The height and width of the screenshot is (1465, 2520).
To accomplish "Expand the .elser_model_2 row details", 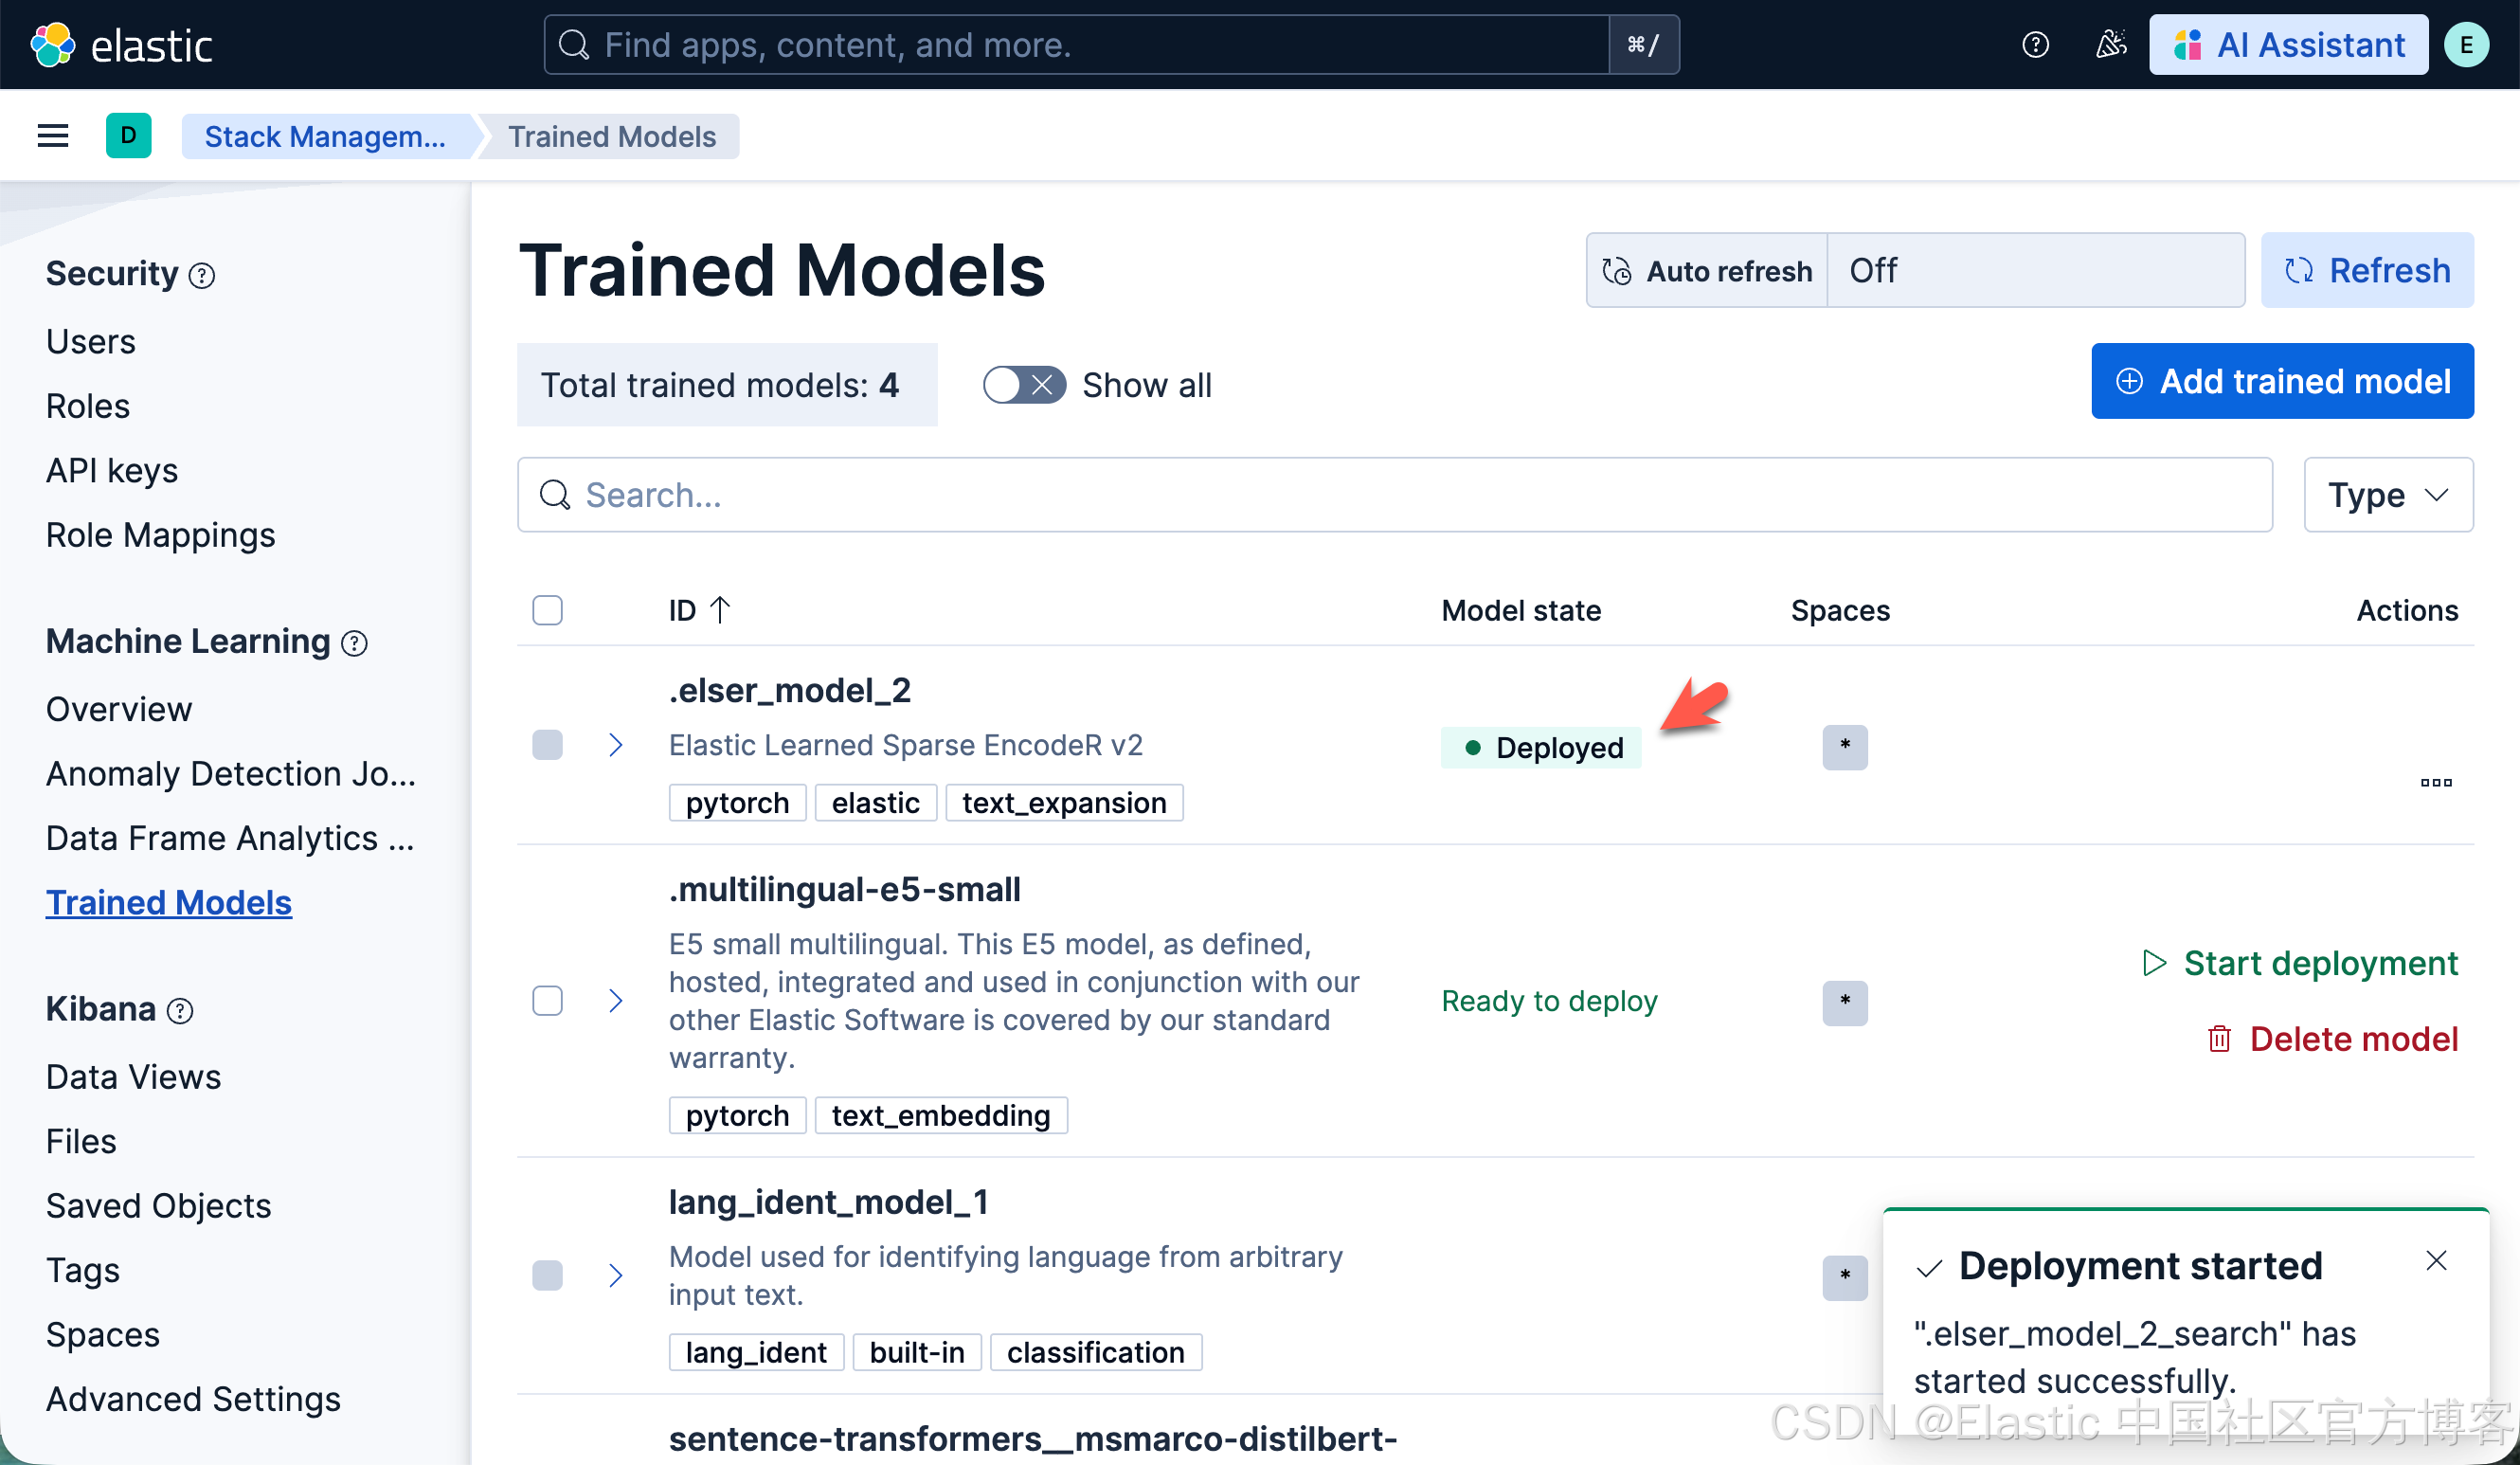I will [616, 745].
